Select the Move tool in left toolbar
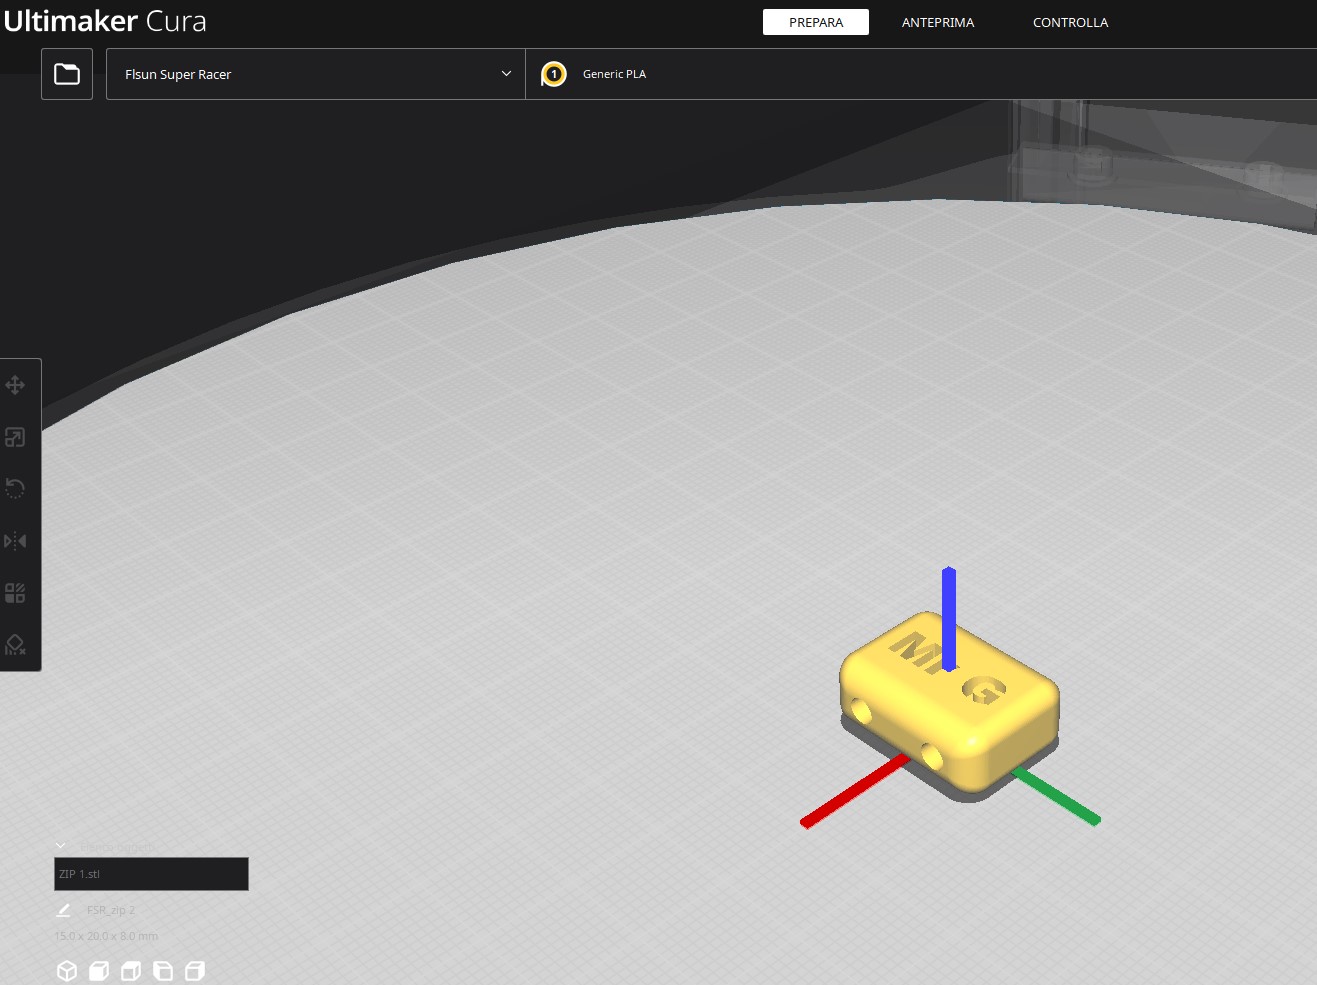Screen dimensions: 1317x985 pyautogui.click(x=15, y=385)
